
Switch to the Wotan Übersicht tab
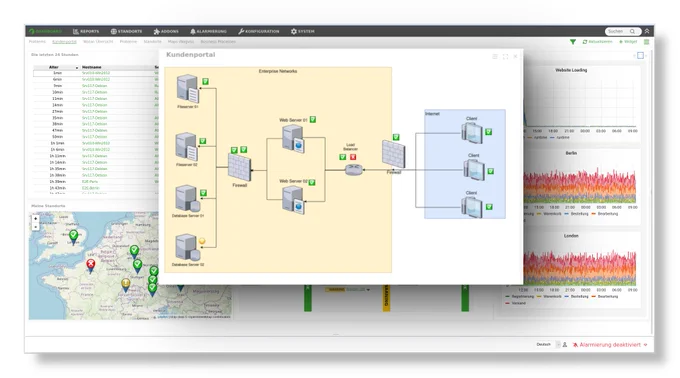[98, 42]
